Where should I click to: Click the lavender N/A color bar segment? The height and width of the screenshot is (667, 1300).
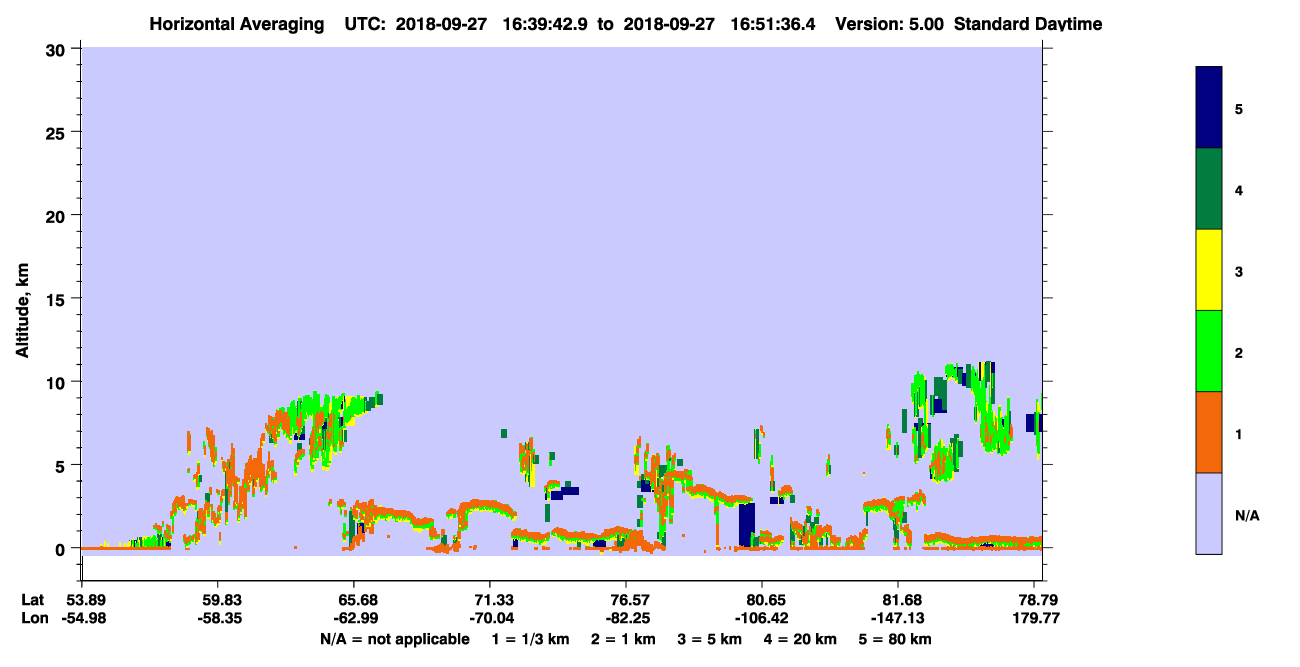click(x=1209, y=513)
